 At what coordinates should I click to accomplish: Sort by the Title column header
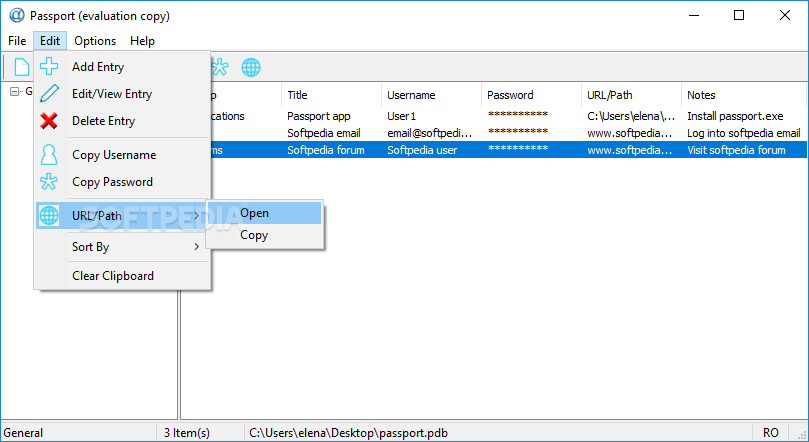pyautogui.click(x=332, y=95)
